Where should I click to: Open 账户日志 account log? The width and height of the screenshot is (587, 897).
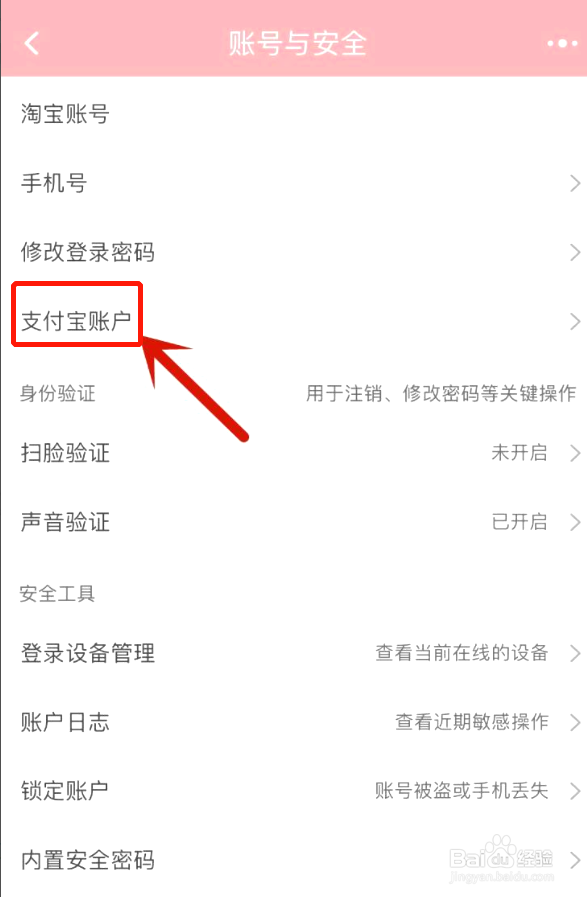294,722
